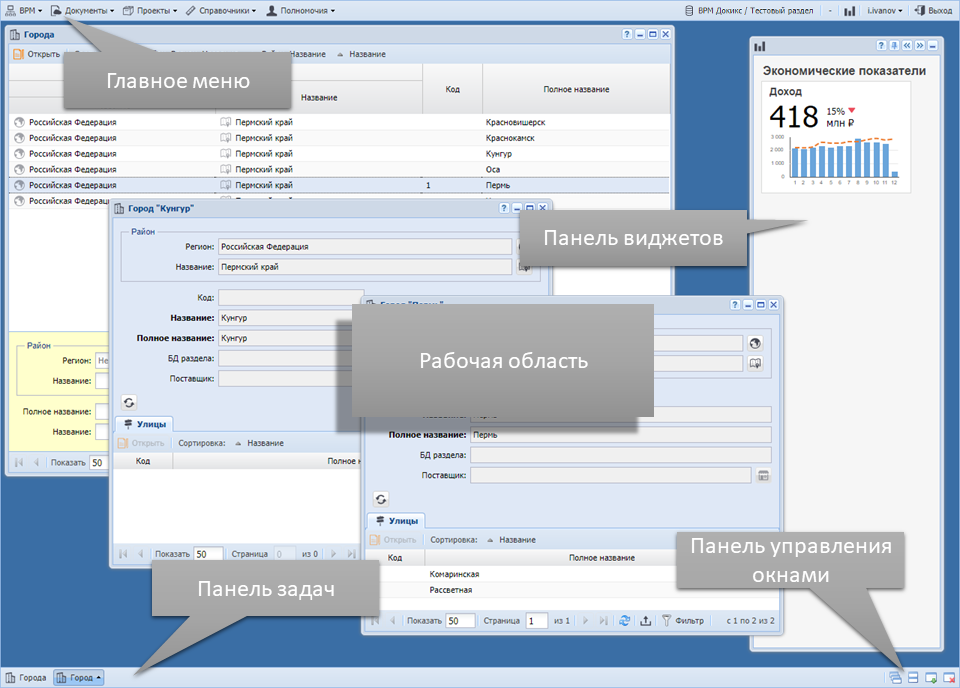Open the Полномочия menu
Screen dimensions: 960x688
click(x=301, y=10)
